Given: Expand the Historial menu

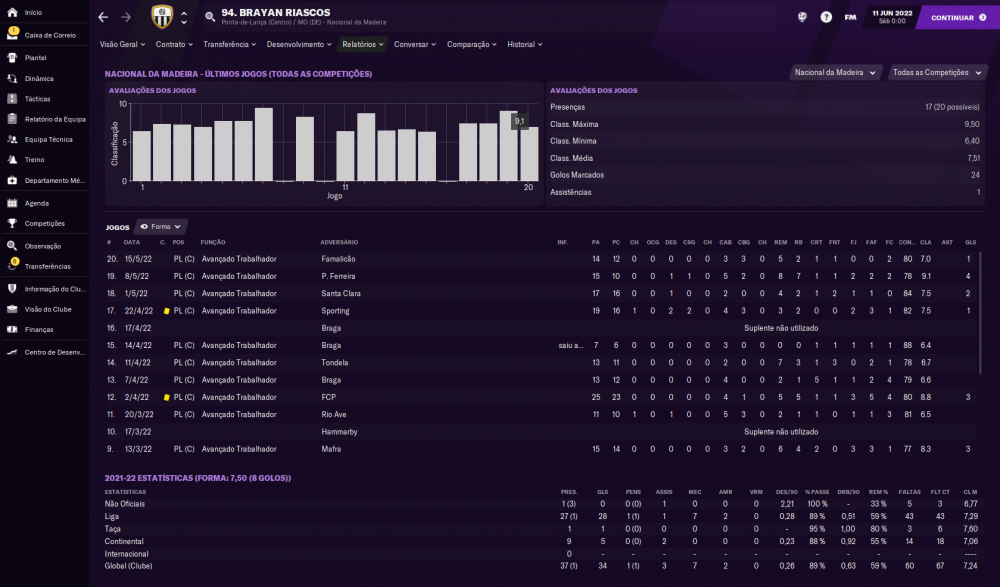Looking at the screenshot, I should point(525,44).
